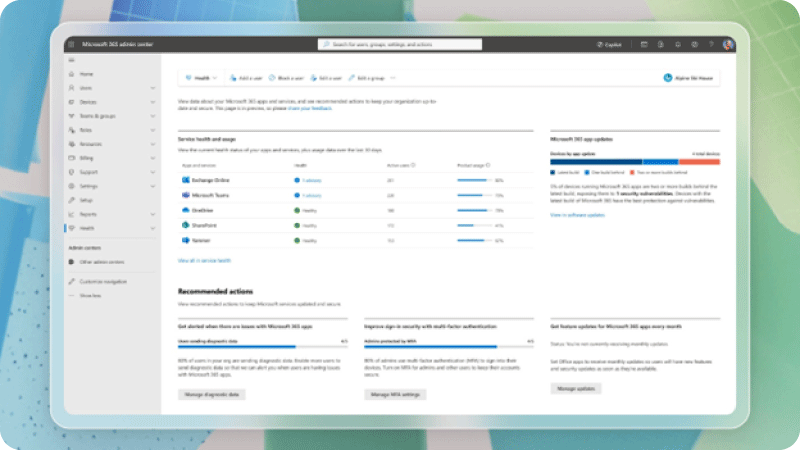Expand the Roles chevron
The width and height of the screenshot is (800, 450).
coord(153,130)
